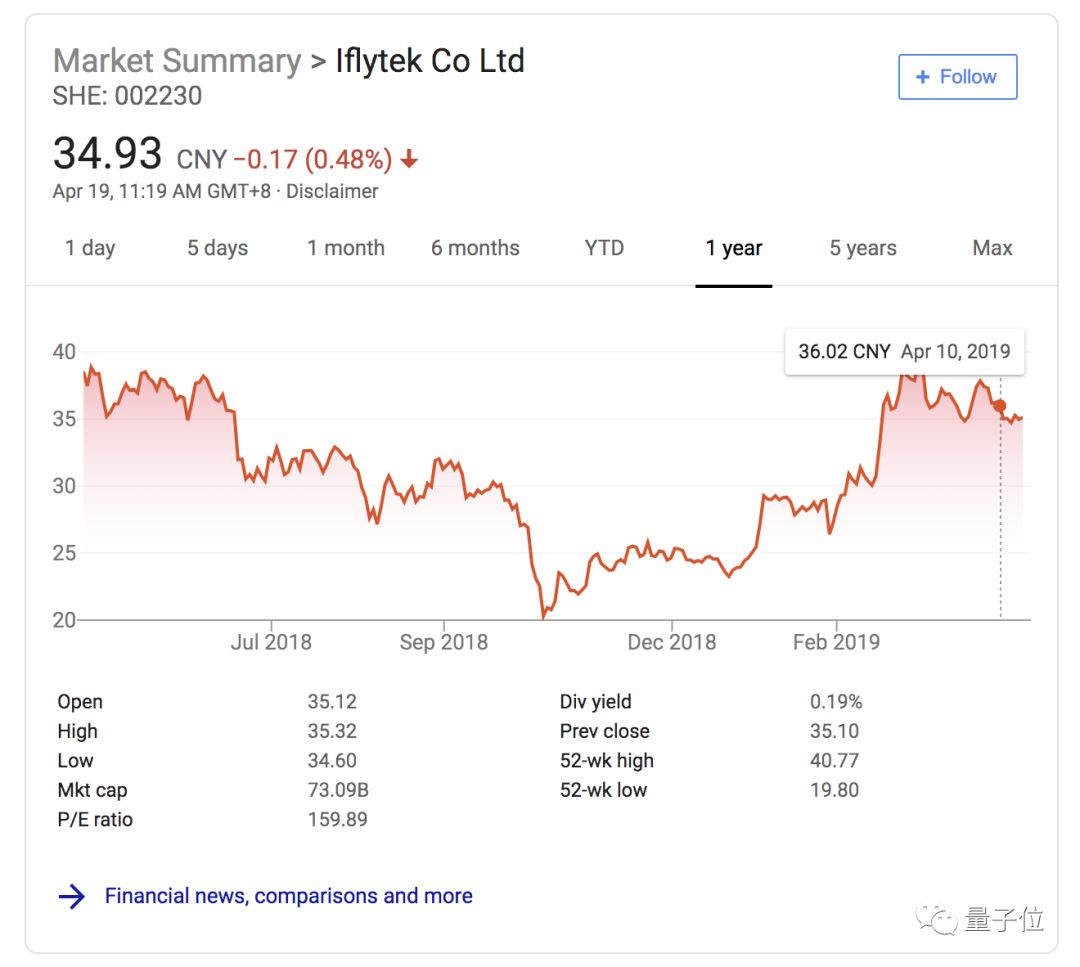The image size is (1080, 967).
Task: Click the Follow button
Action: coord(957,77)
